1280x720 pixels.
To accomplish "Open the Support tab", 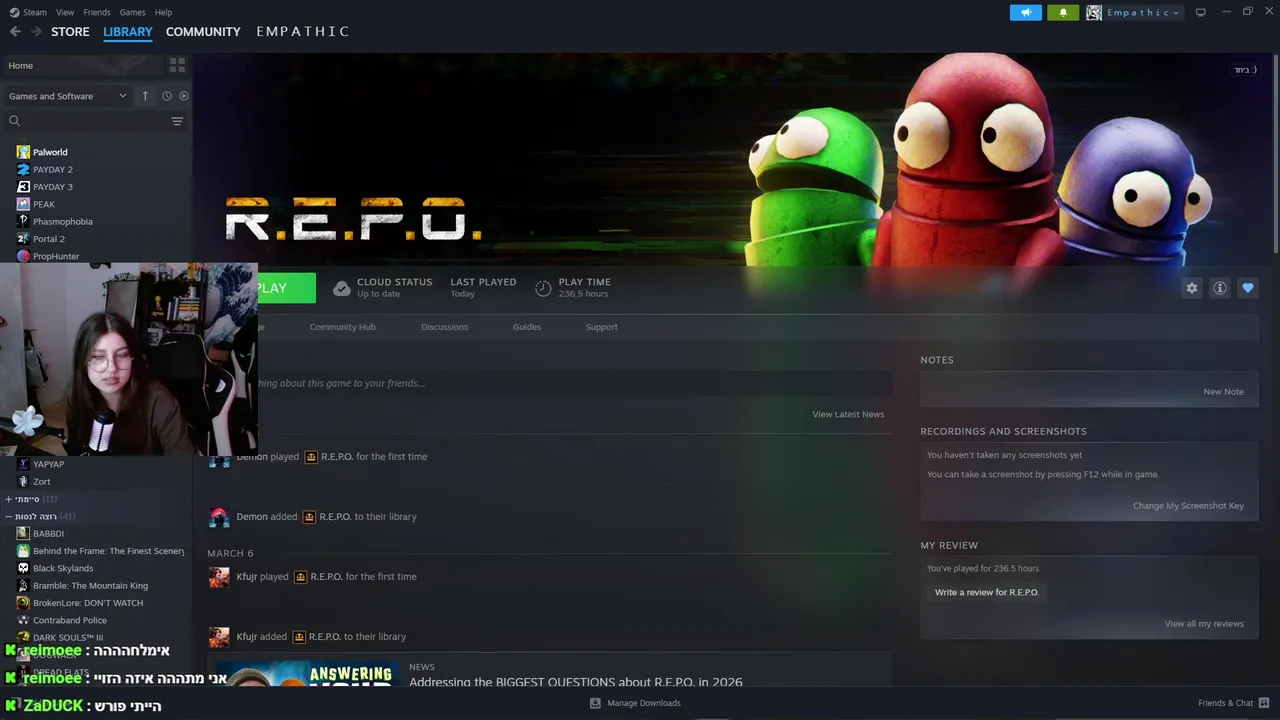I will [601, 327].
